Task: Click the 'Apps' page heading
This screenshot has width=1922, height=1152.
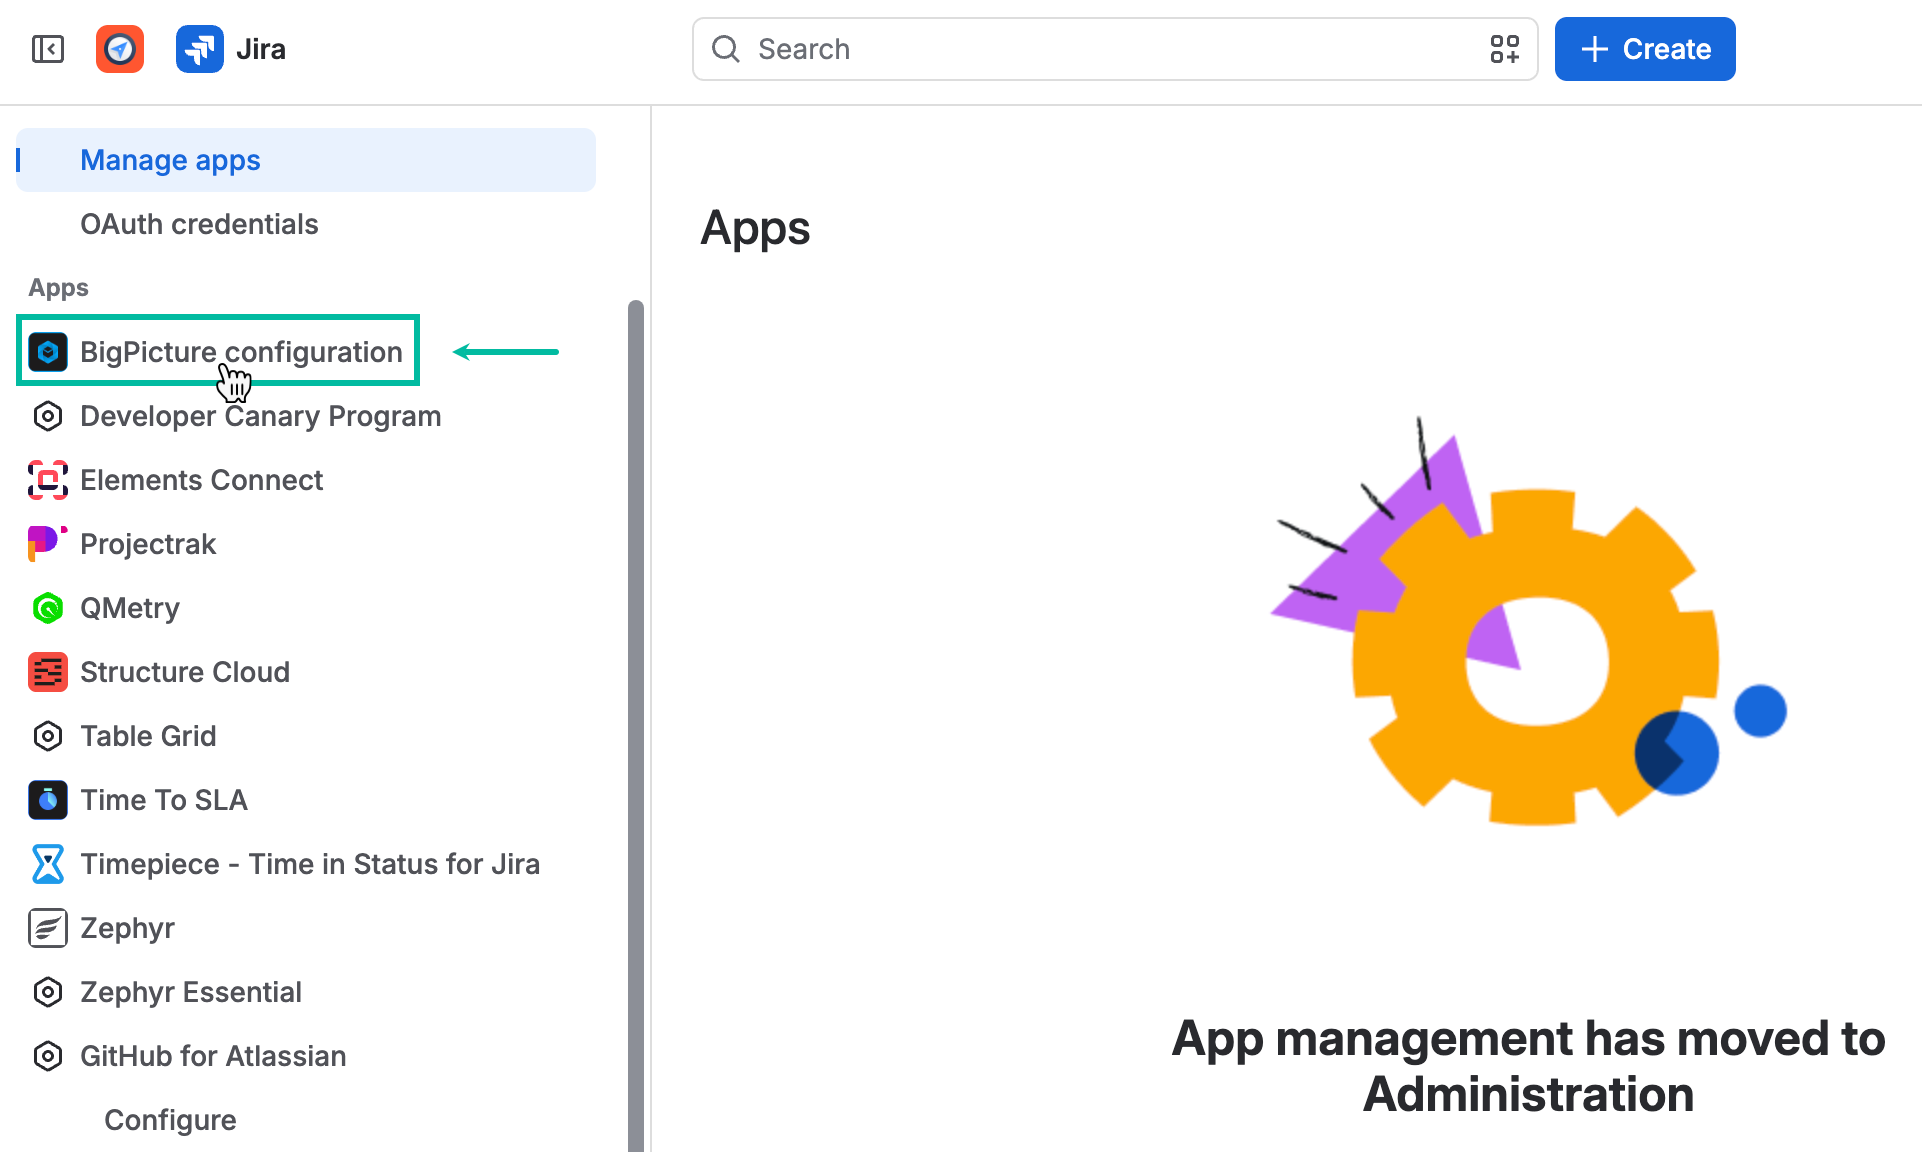Action: pos(755,229)
